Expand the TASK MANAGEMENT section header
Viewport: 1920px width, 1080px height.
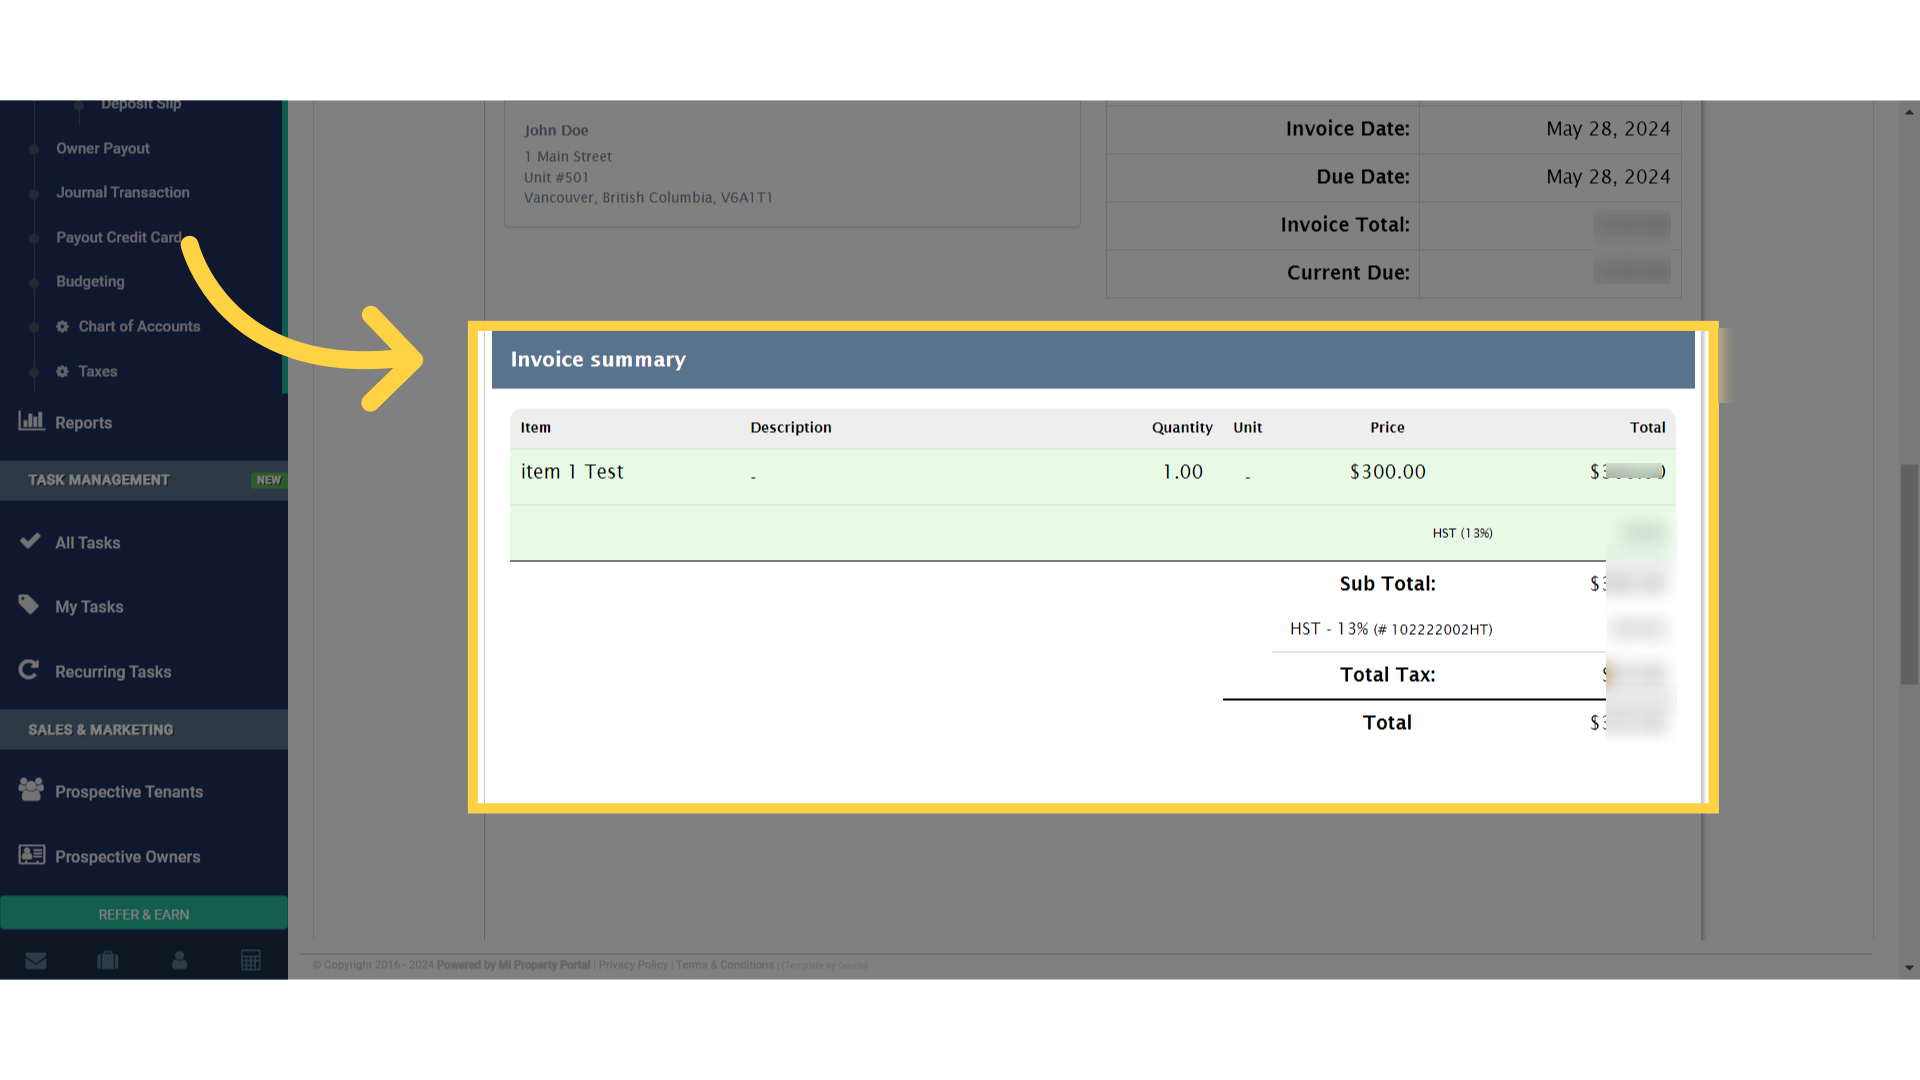tap(98, 479)
